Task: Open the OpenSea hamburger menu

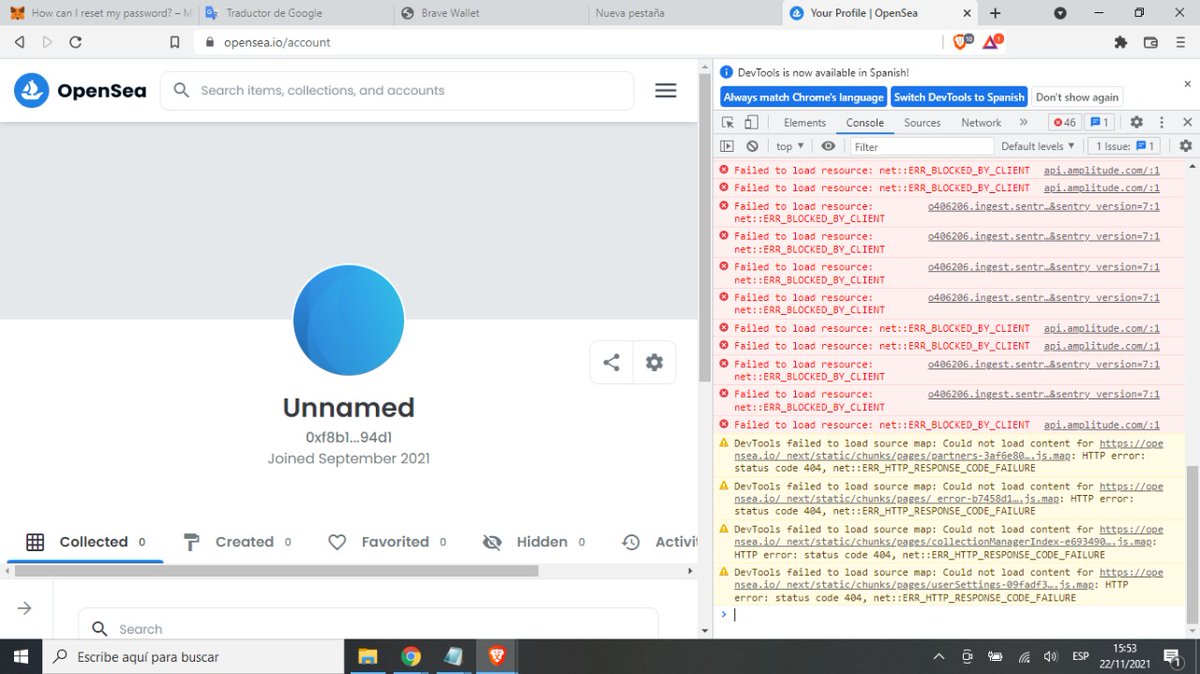Action: coord(666,90)
